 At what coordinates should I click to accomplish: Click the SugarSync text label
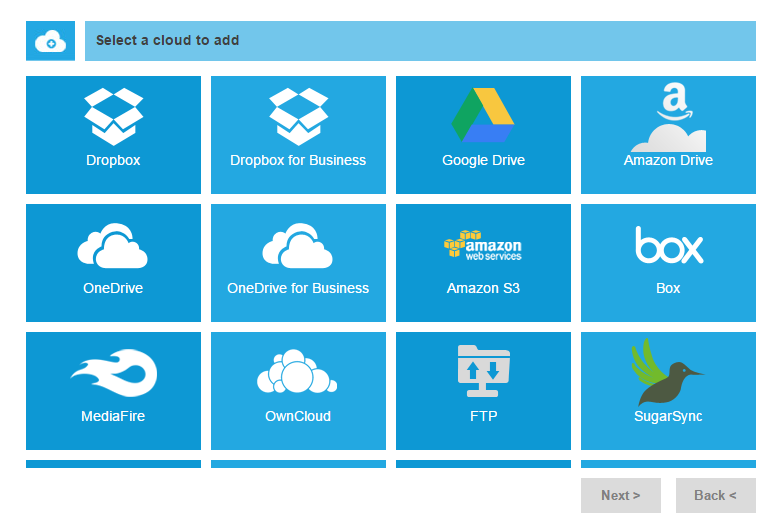pos(668,416)
